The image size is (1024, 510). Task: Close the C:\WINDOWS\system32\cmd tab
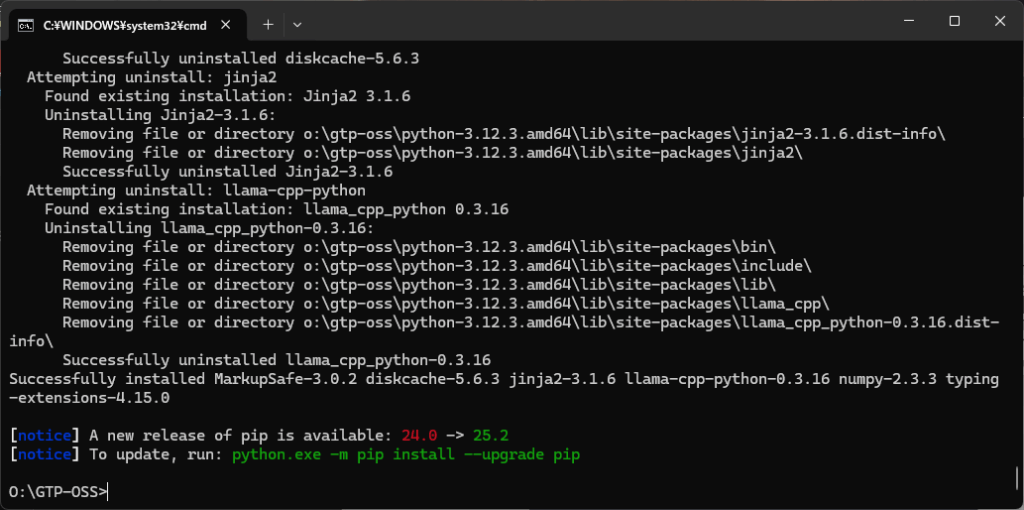pos(225,25)
